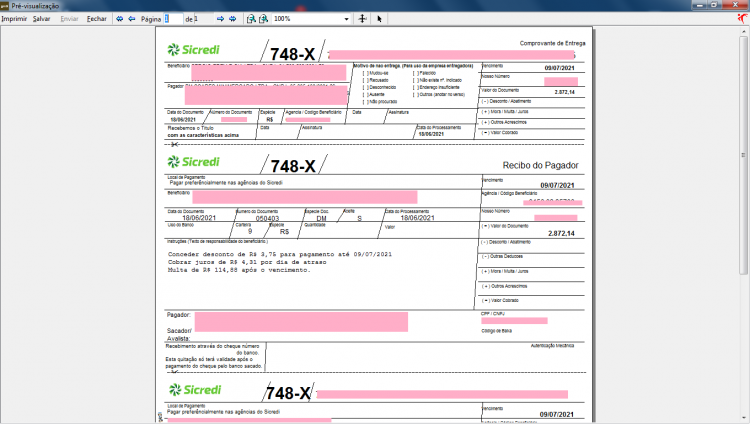Minimize the Pré-visualização window
Screen dimensions: 750x424
[x=699, y=5]
